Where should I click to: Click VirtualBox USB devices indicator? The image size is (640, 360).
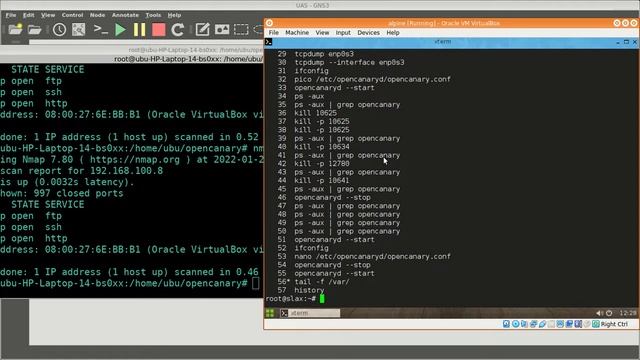[x=542, y=324]
